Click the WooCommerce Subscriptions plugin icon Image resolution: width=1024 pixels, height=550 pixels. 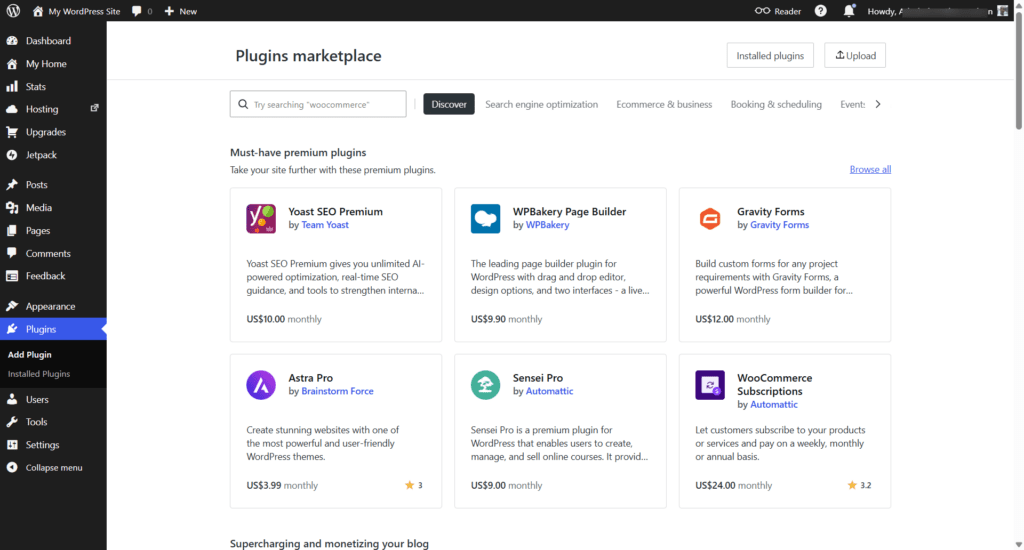pyautogui.click(x=710, y=385)
